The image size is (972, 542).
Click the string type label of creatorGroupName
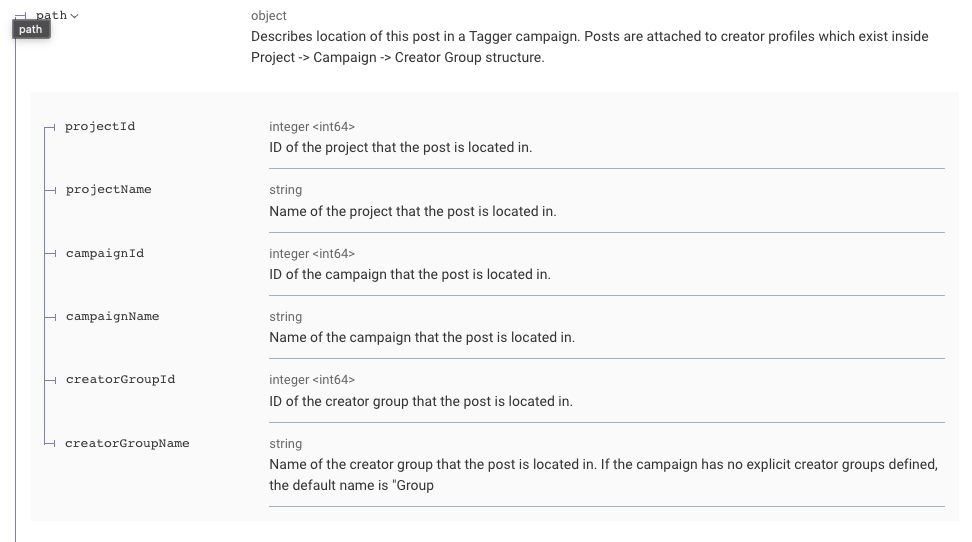[x=286, y=444]
